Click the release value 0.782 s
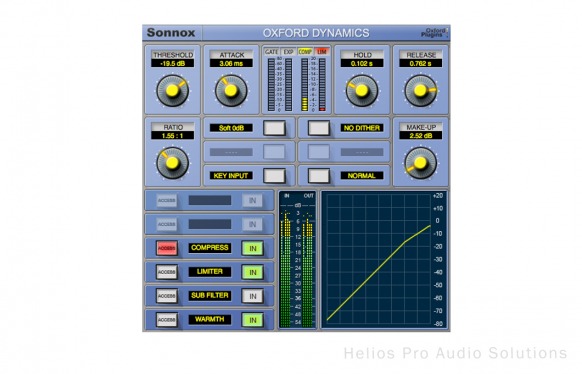Viewport: 582px width, 374px height. (421, 63)
